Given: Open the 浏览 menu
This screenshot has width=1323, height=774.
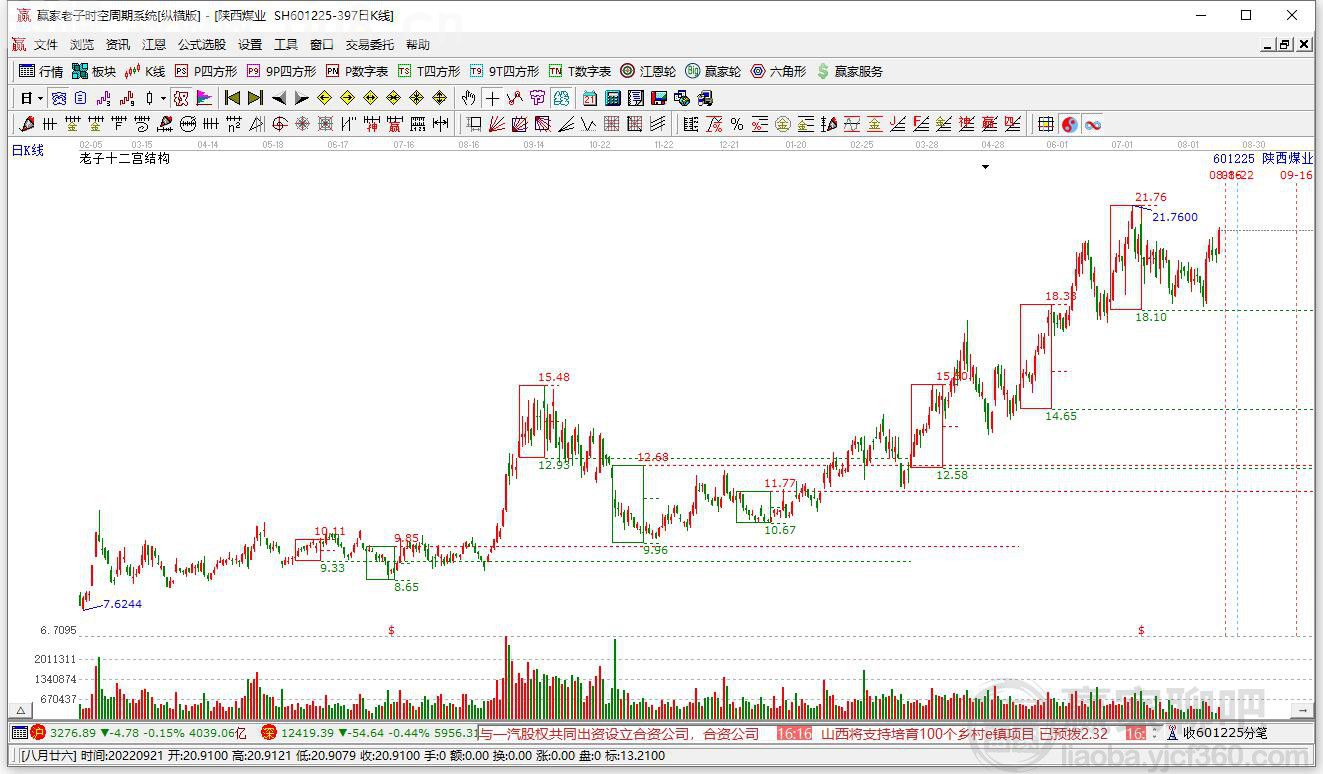Looking at the screenshot, I should tap(82, 45).
